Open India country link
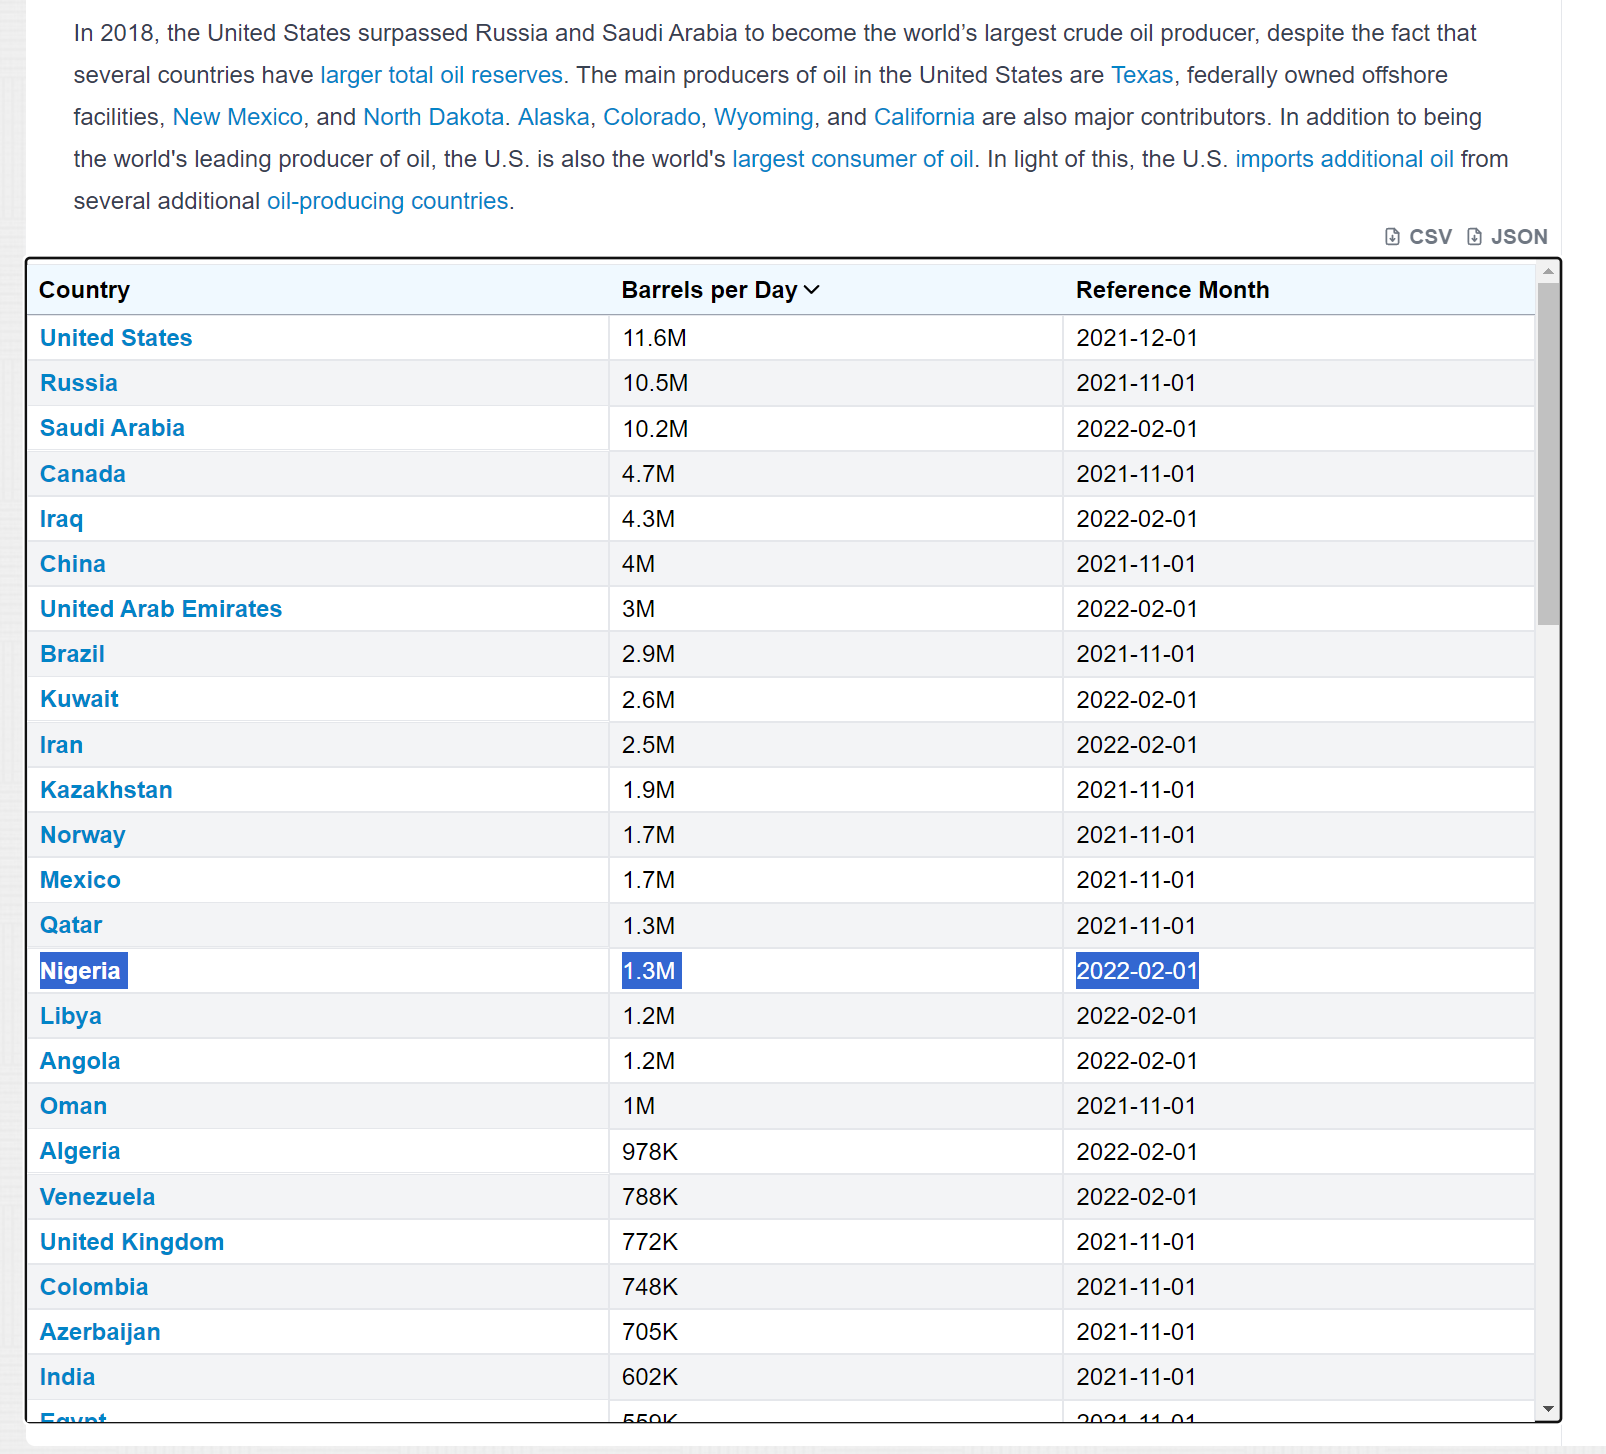The image size is (1606, 1454). (x=68, y=1377)
